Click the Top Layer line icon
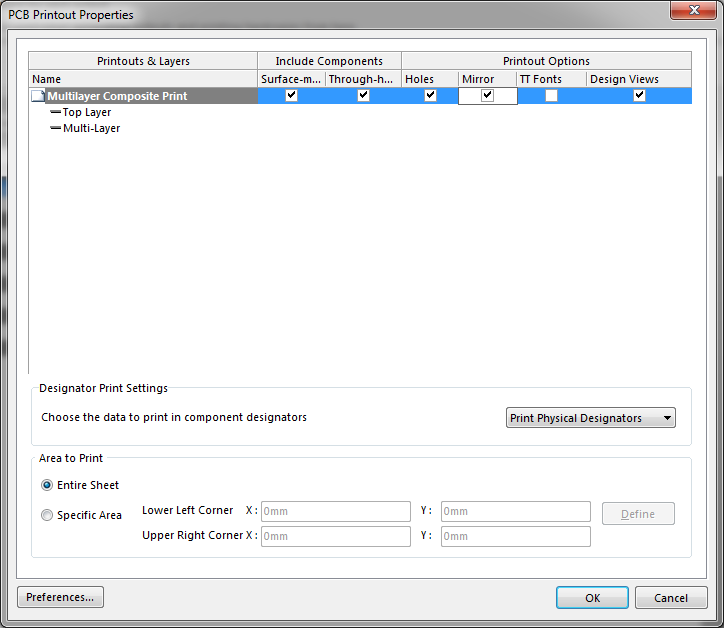The image size is (724, 628). coord(55,112)
